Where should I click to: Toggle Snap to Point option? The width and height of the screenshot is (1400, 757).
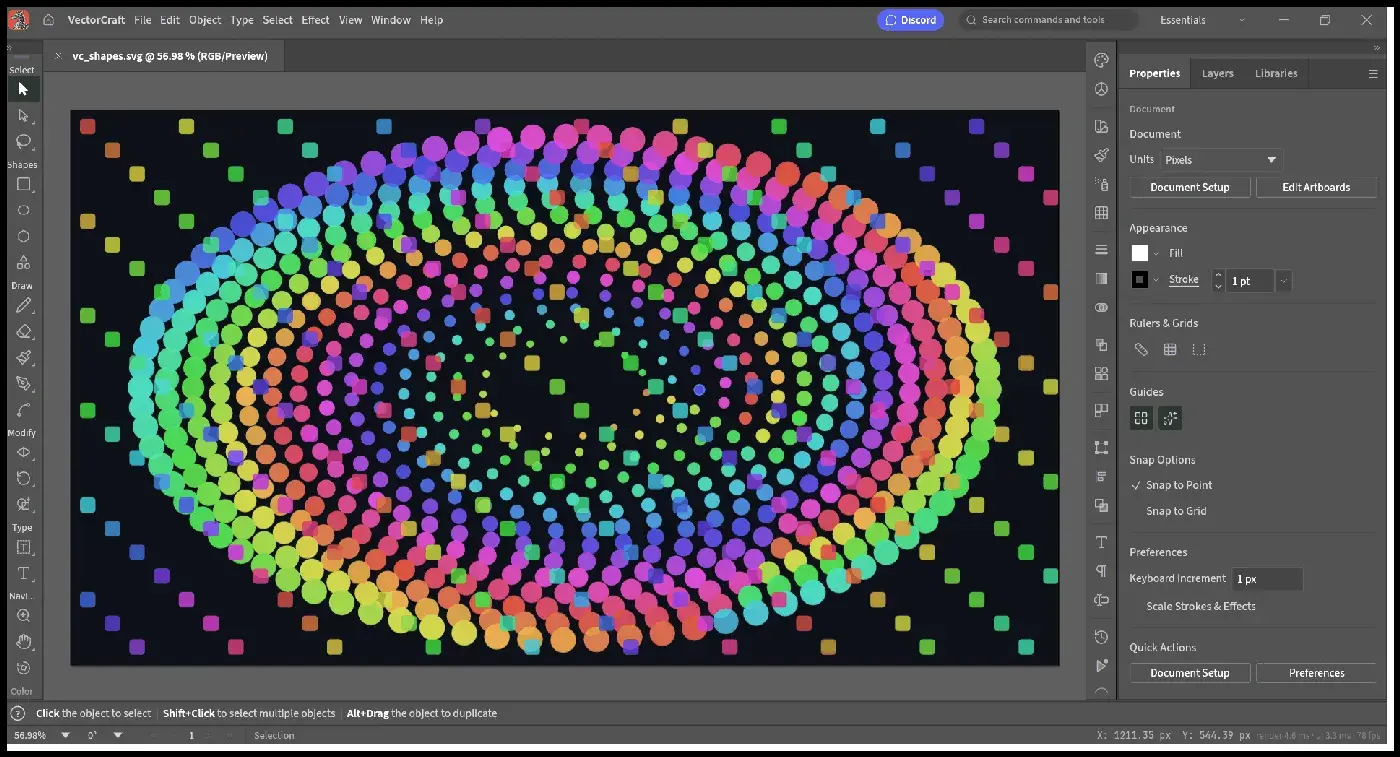click(x=1179, y=485)
